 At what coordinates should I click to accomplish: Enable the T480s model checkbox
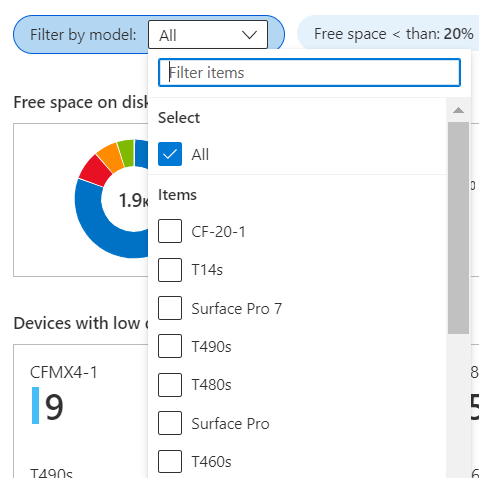170,385
